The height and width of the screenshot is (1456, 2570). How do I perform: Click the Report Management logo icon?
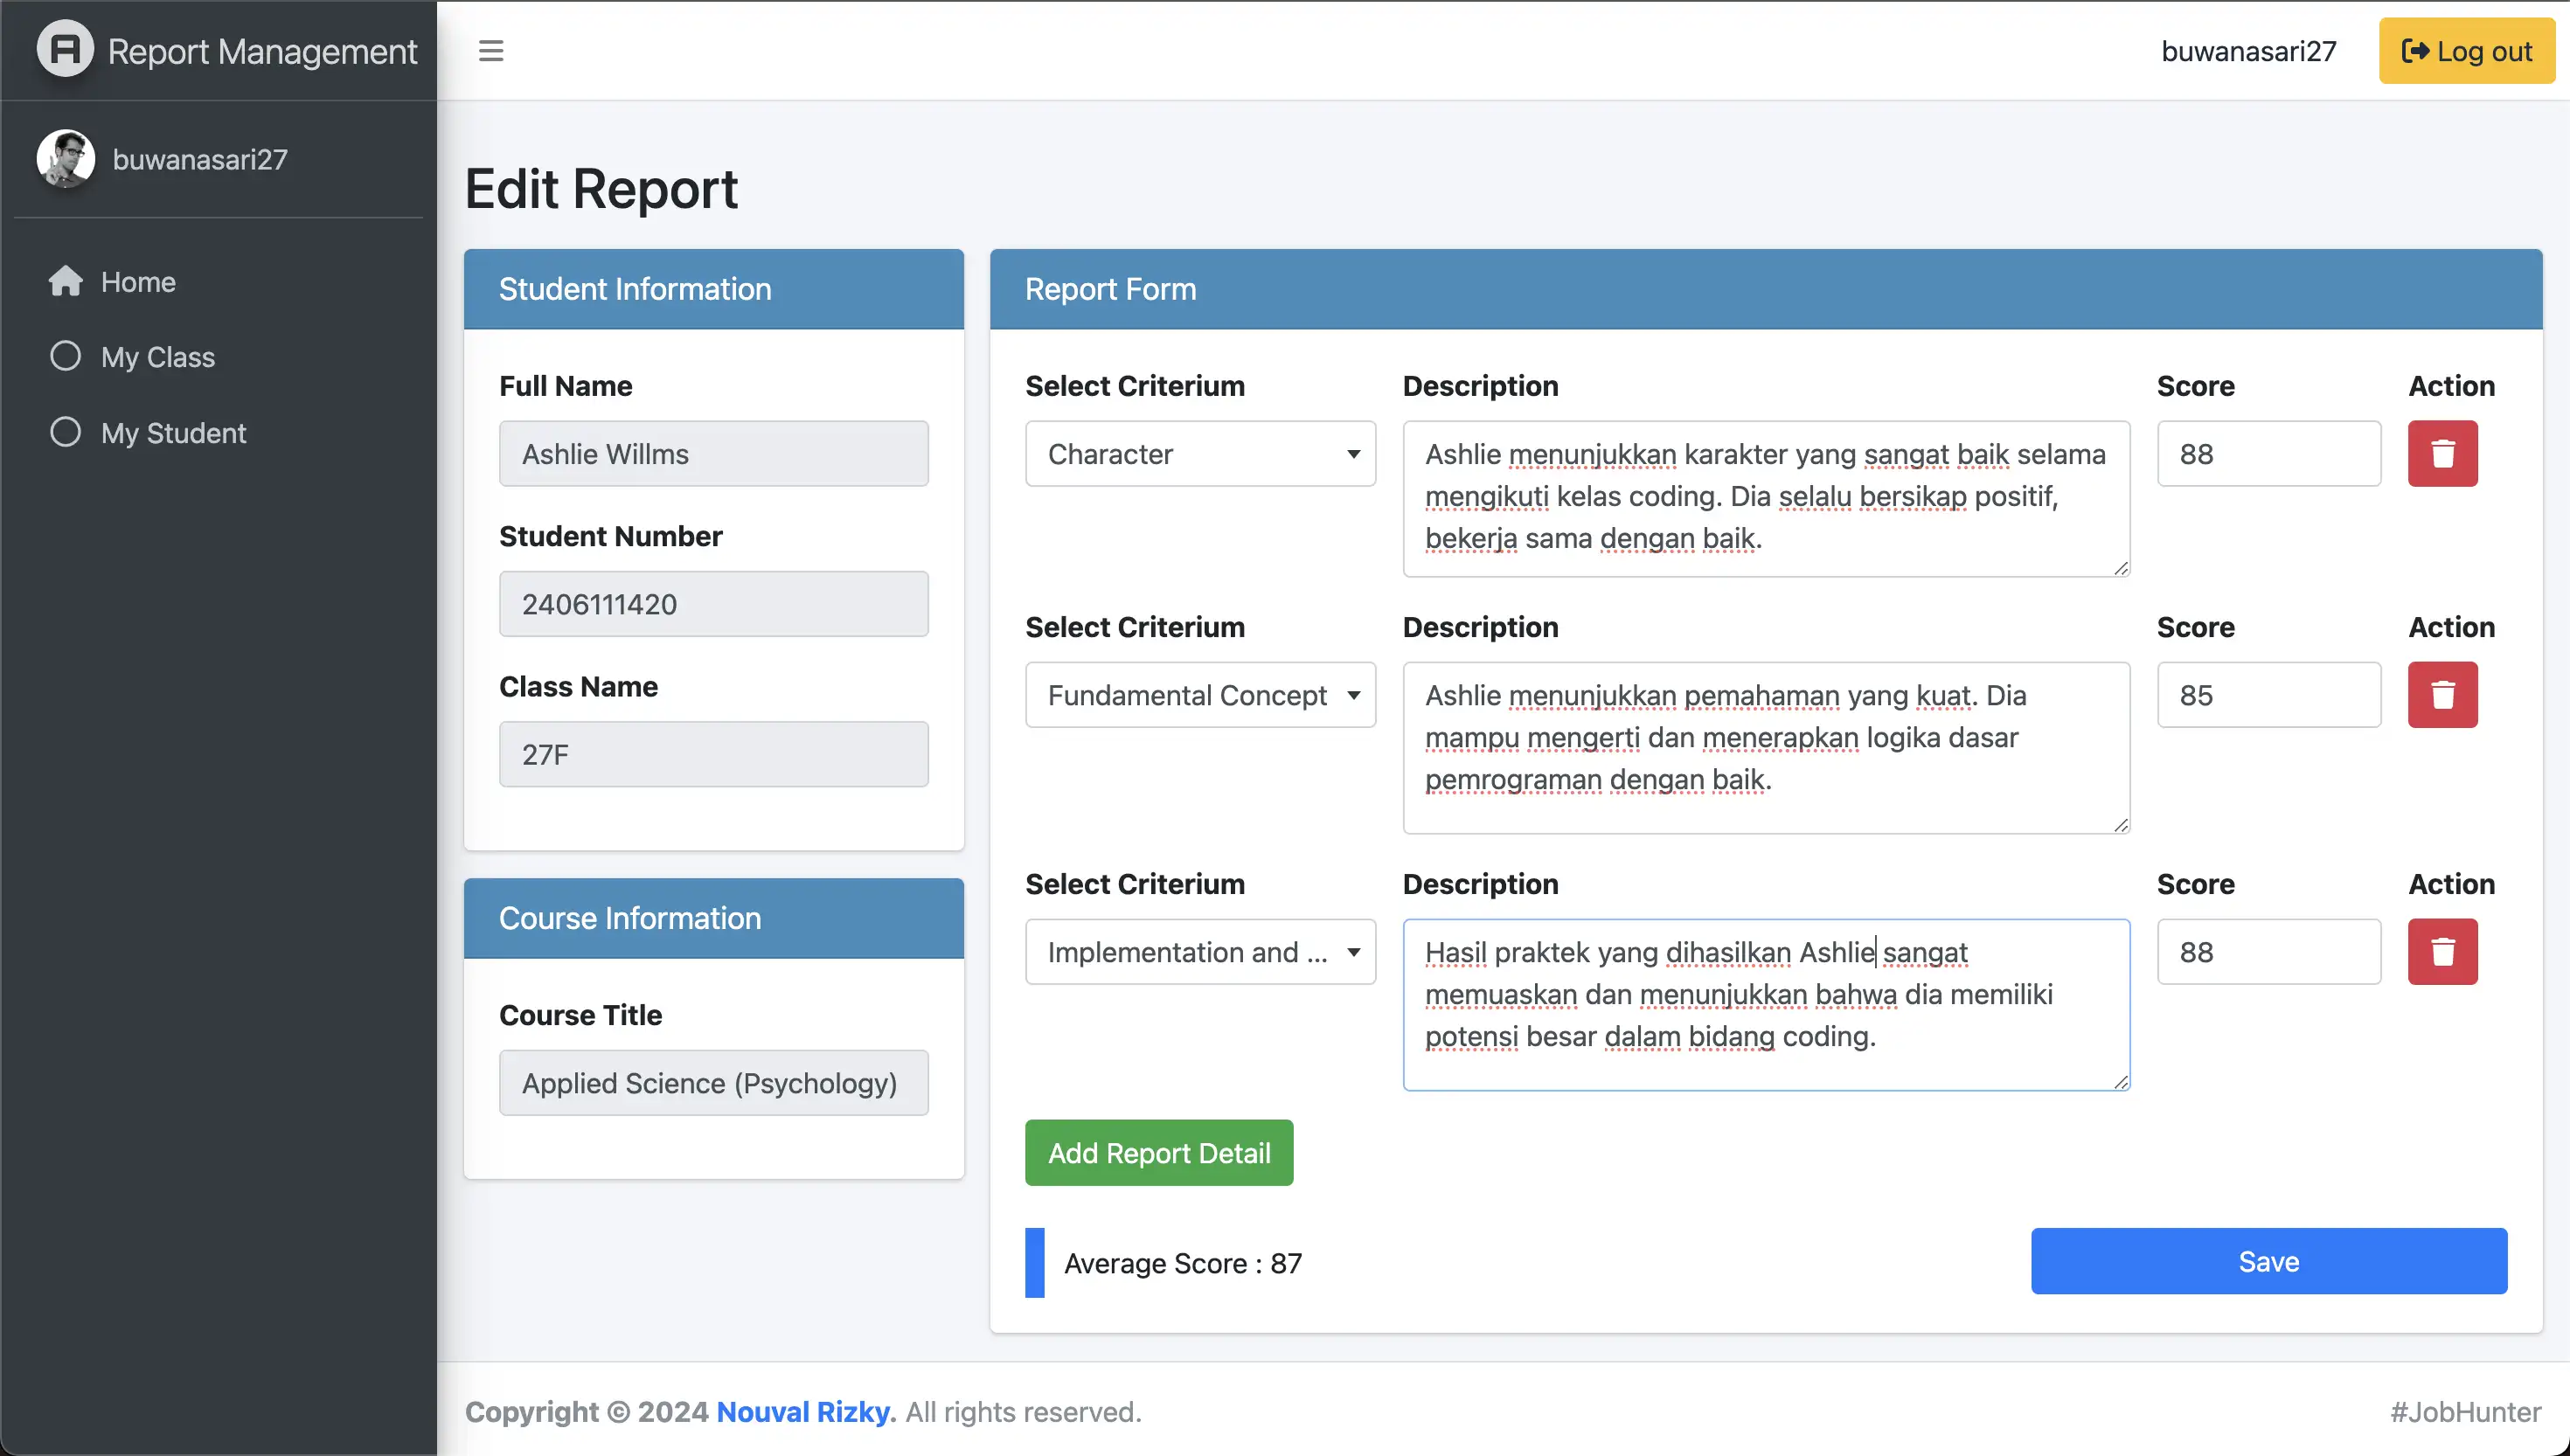click(65, 49)
